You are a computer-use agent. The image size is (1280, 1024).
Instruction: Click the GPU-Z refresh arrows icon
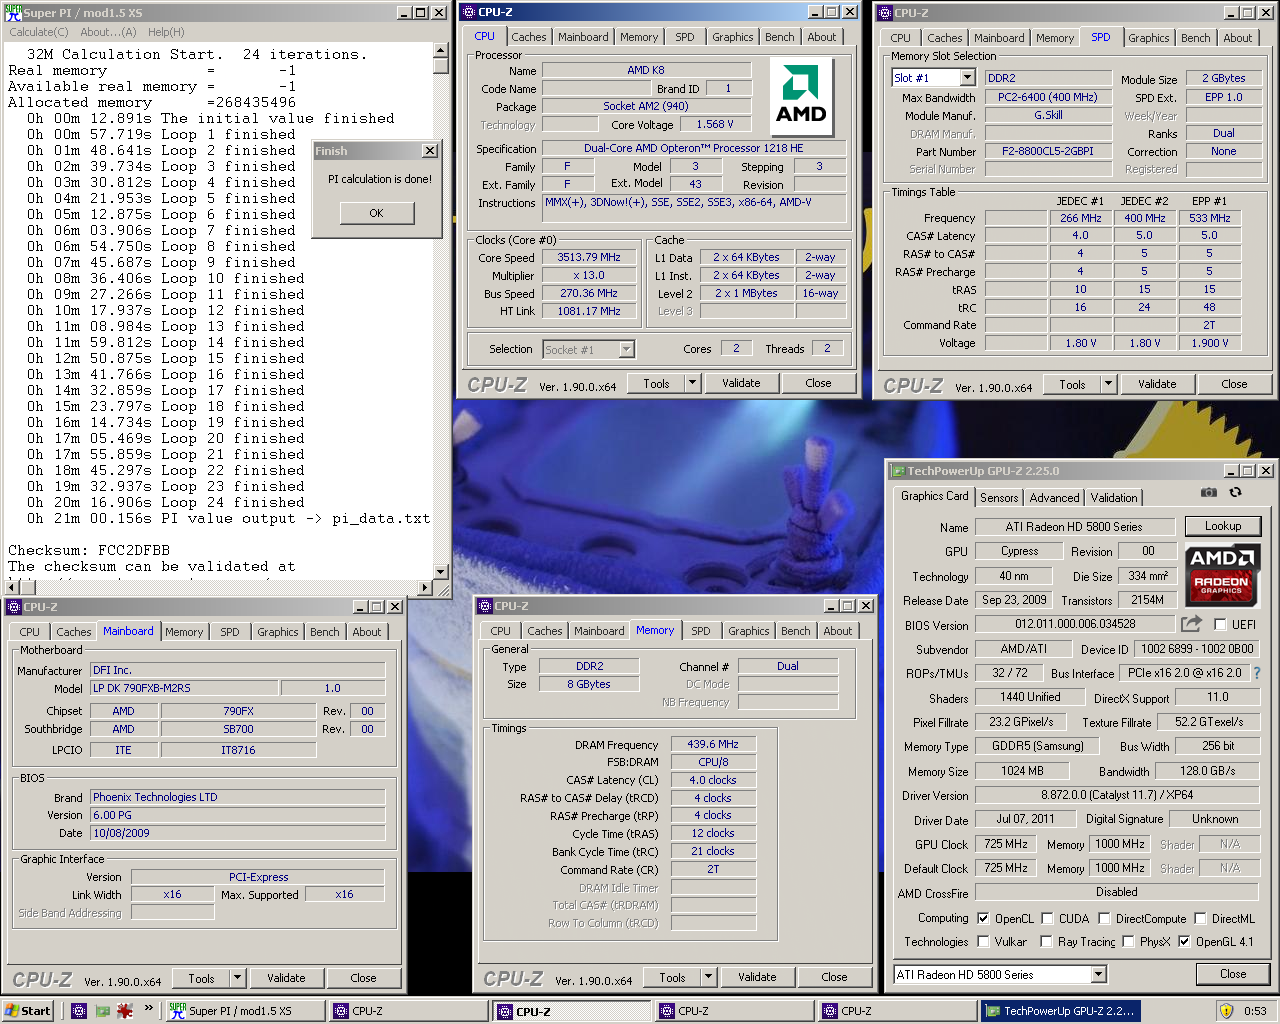(x=1235, y=492)
